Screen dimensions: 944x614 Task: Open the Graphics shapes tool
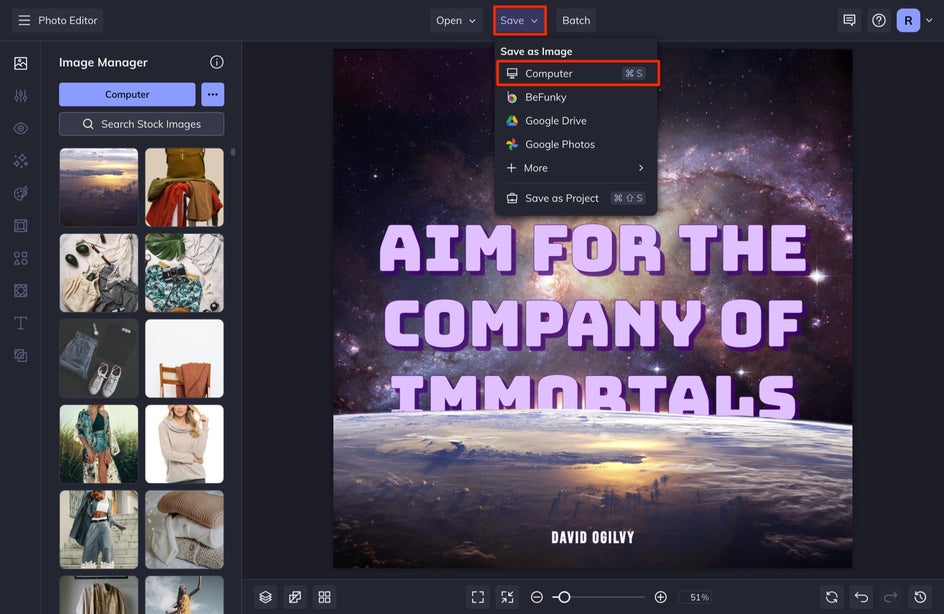point(20,258)
